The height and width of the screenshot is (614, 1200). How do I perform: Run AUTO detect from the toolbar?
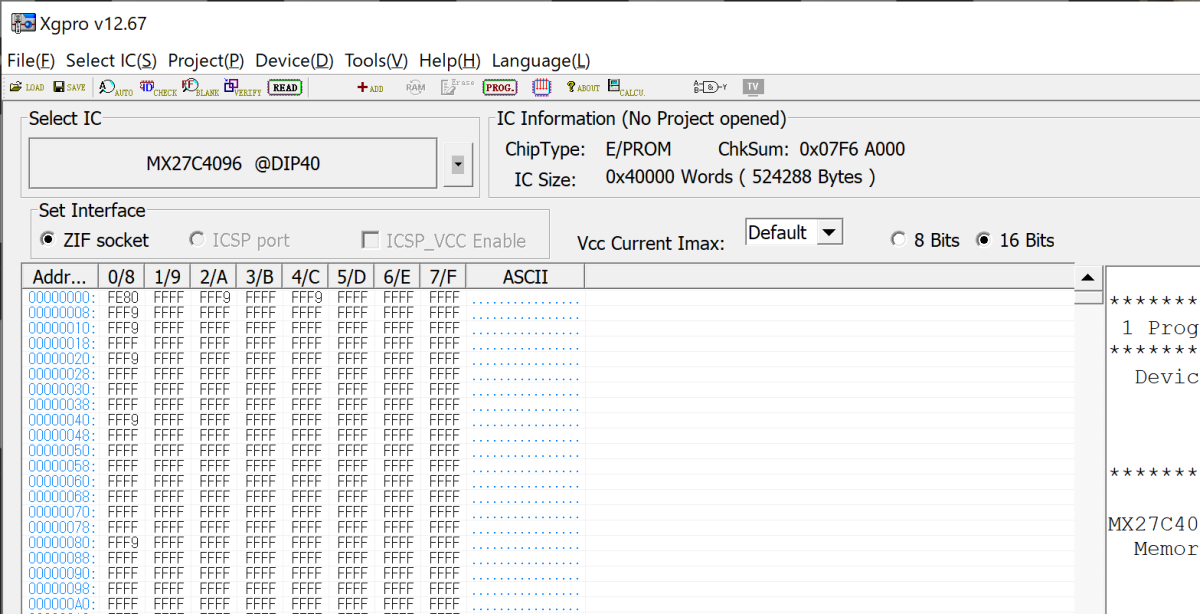pos(116,87)
